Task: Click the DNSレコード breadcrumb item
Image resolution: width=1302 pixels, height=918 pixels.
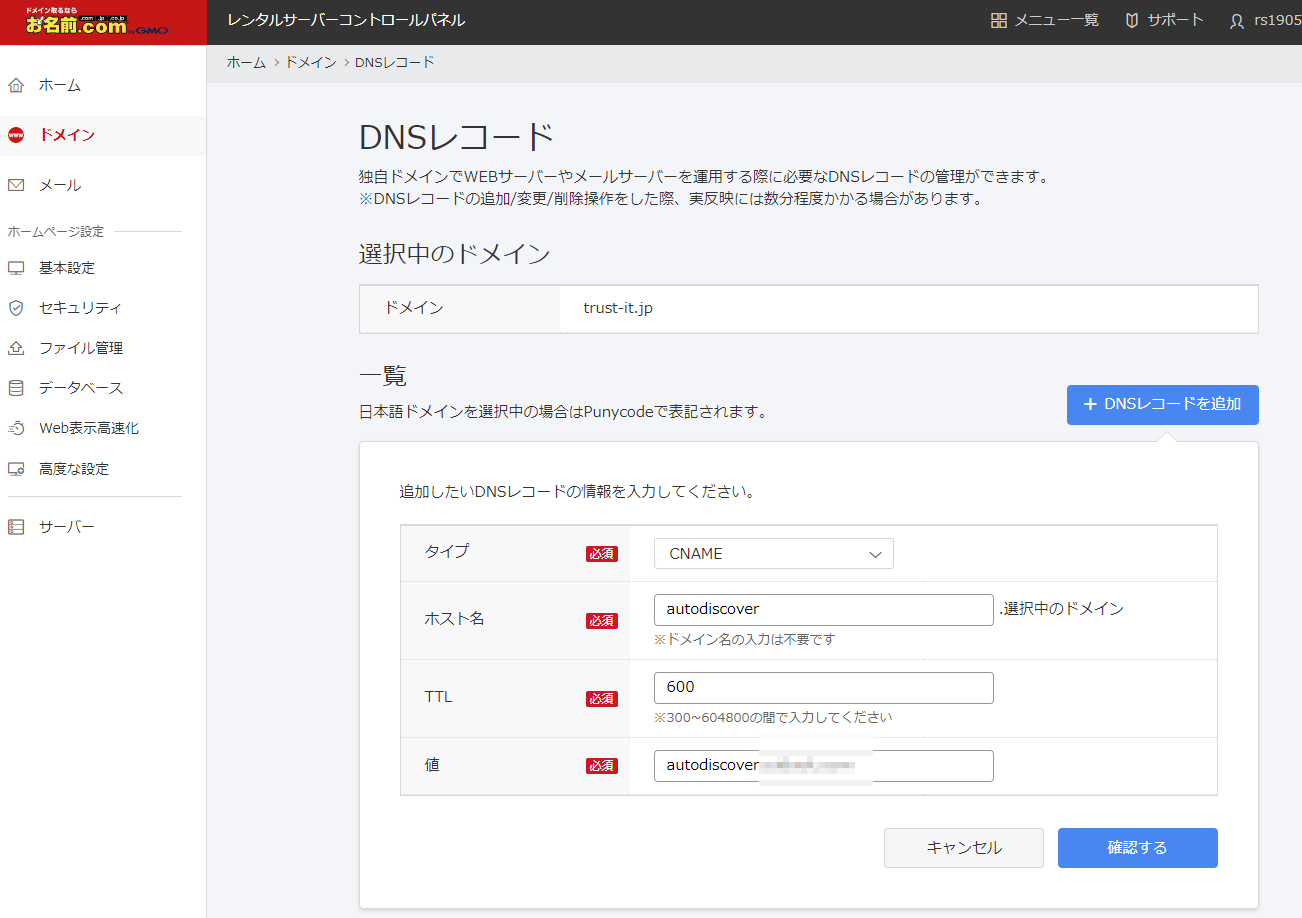Action: tap(395, 62)
